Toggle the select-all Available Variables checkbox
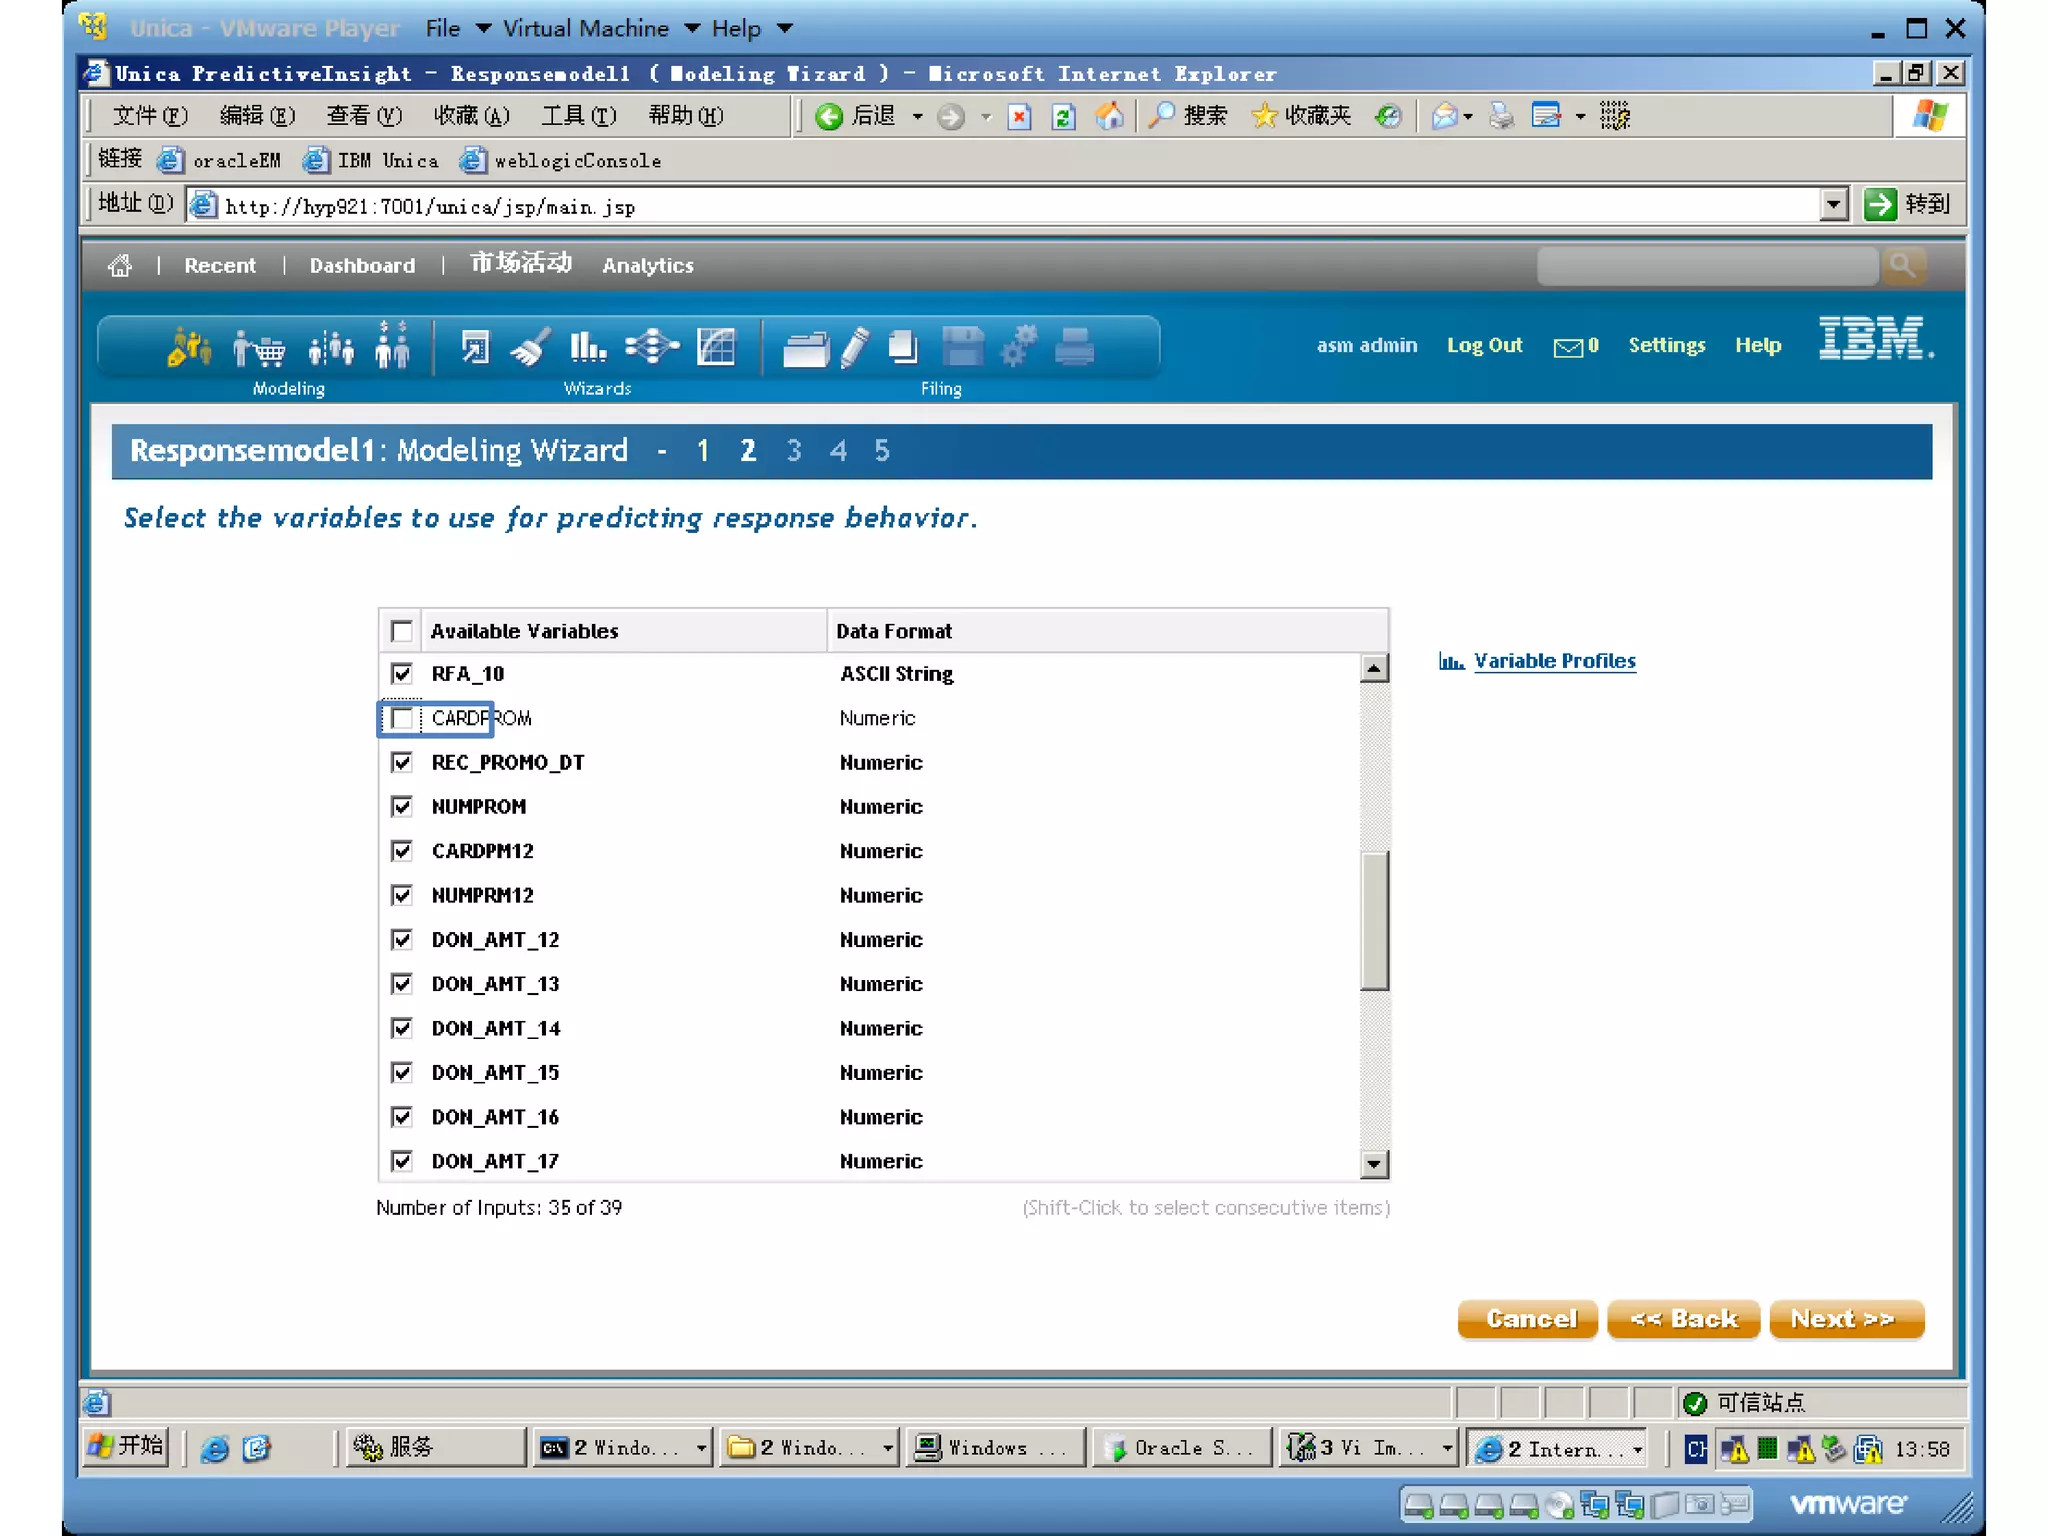This screenshot has width=2048, height=1536. click(x=402, y=631)
